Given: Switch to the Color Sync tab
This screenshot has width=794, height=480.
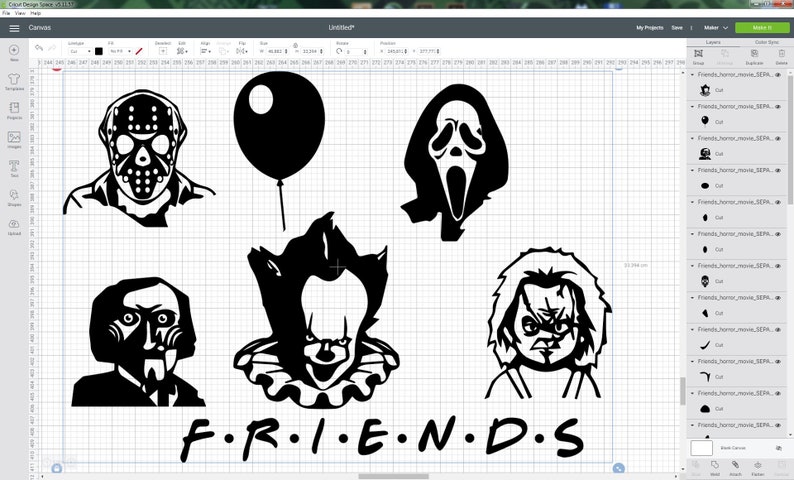Looking at the screenshot, I should (767, 43).
